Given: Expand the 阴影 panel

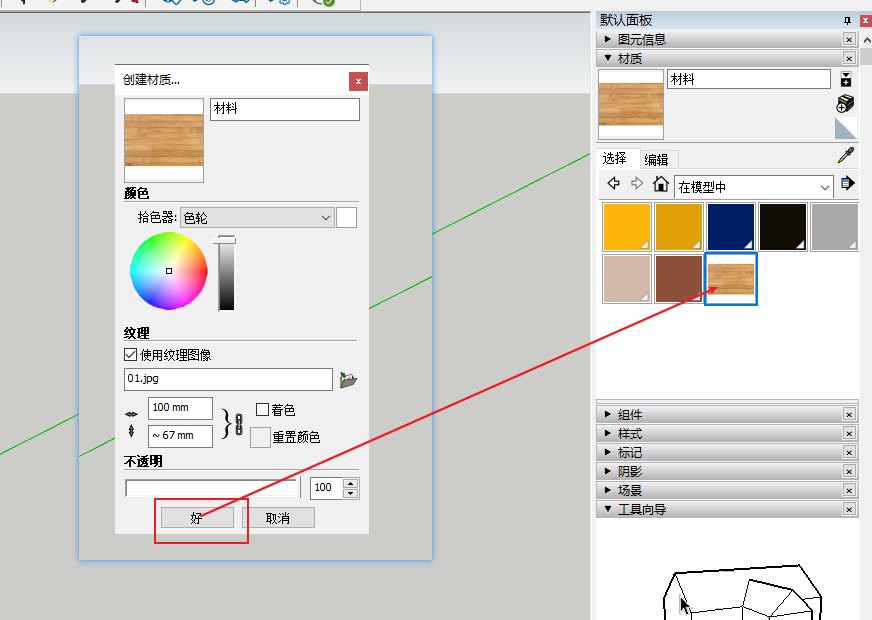Looking at the screenshot, I should 628,470.
